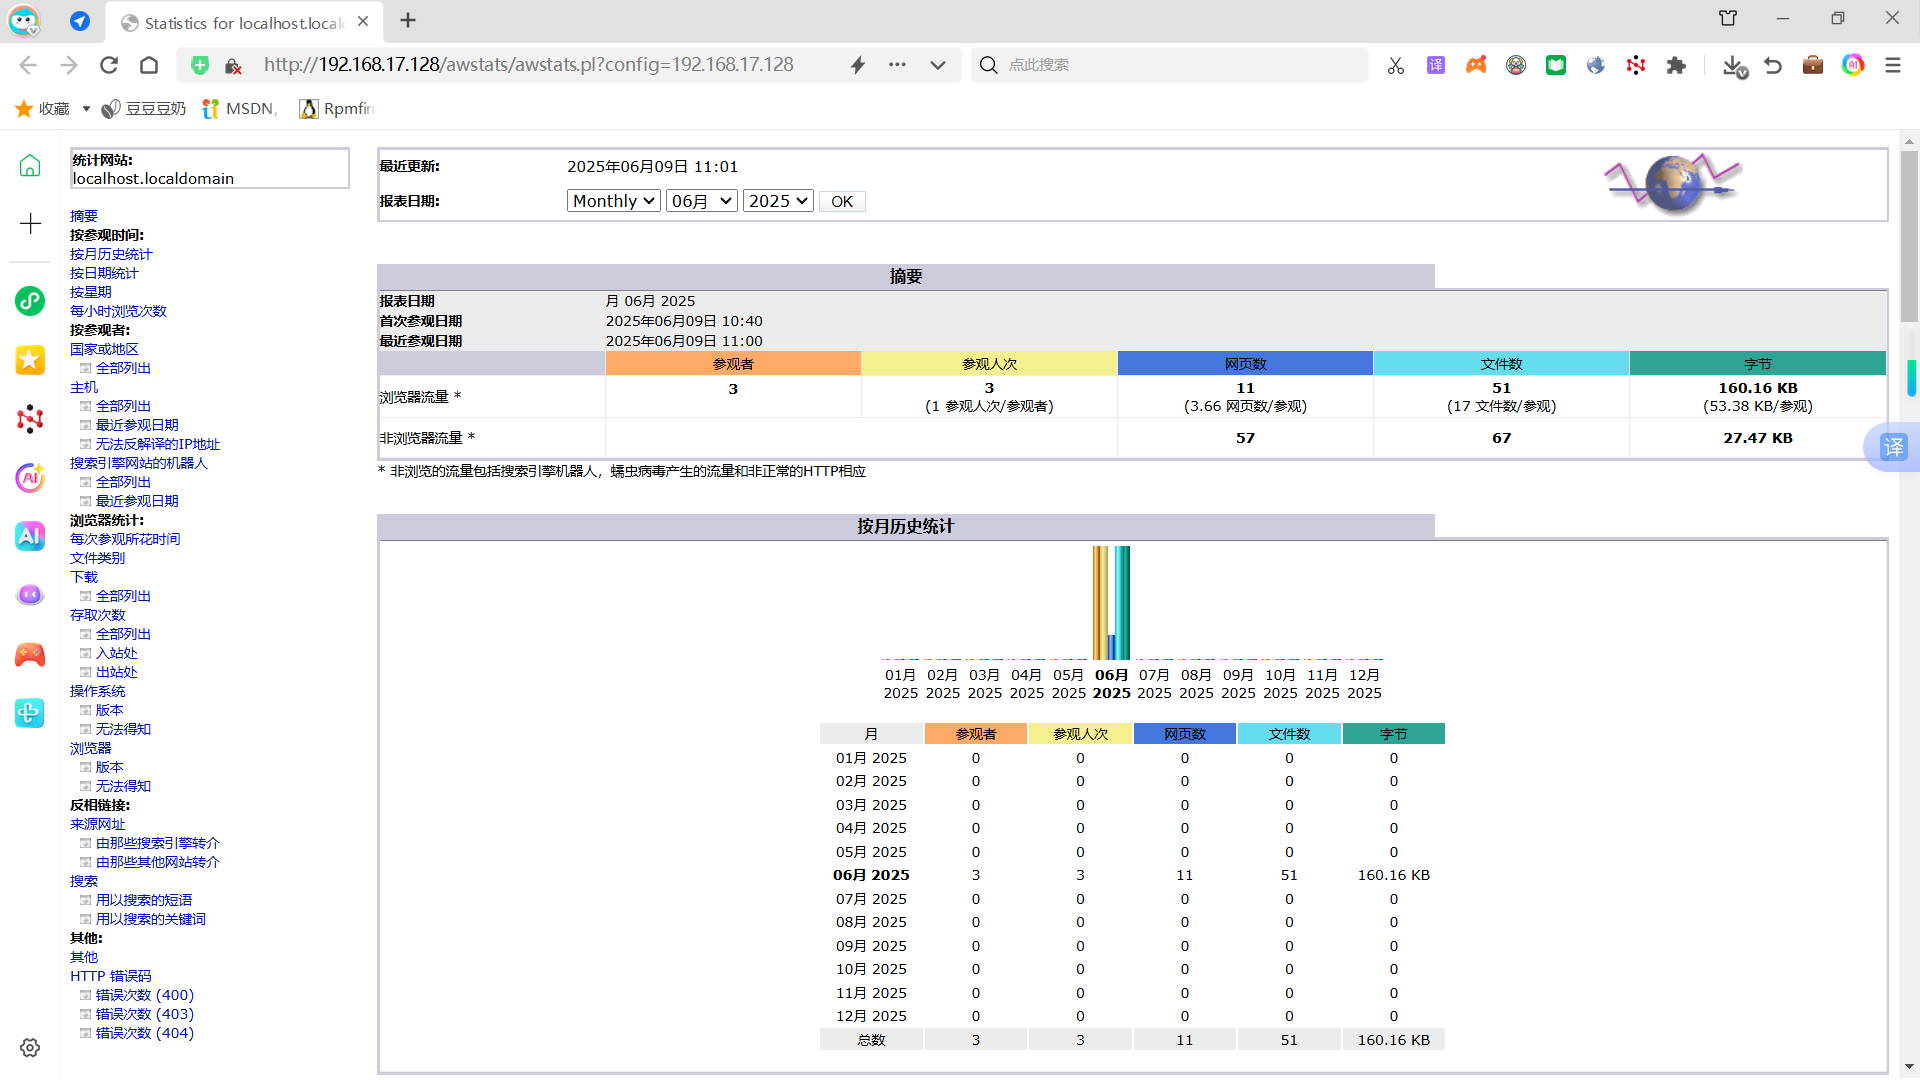Click the floating translate button
This screenshot has width=1920, height=1080.
[1893, 447]
